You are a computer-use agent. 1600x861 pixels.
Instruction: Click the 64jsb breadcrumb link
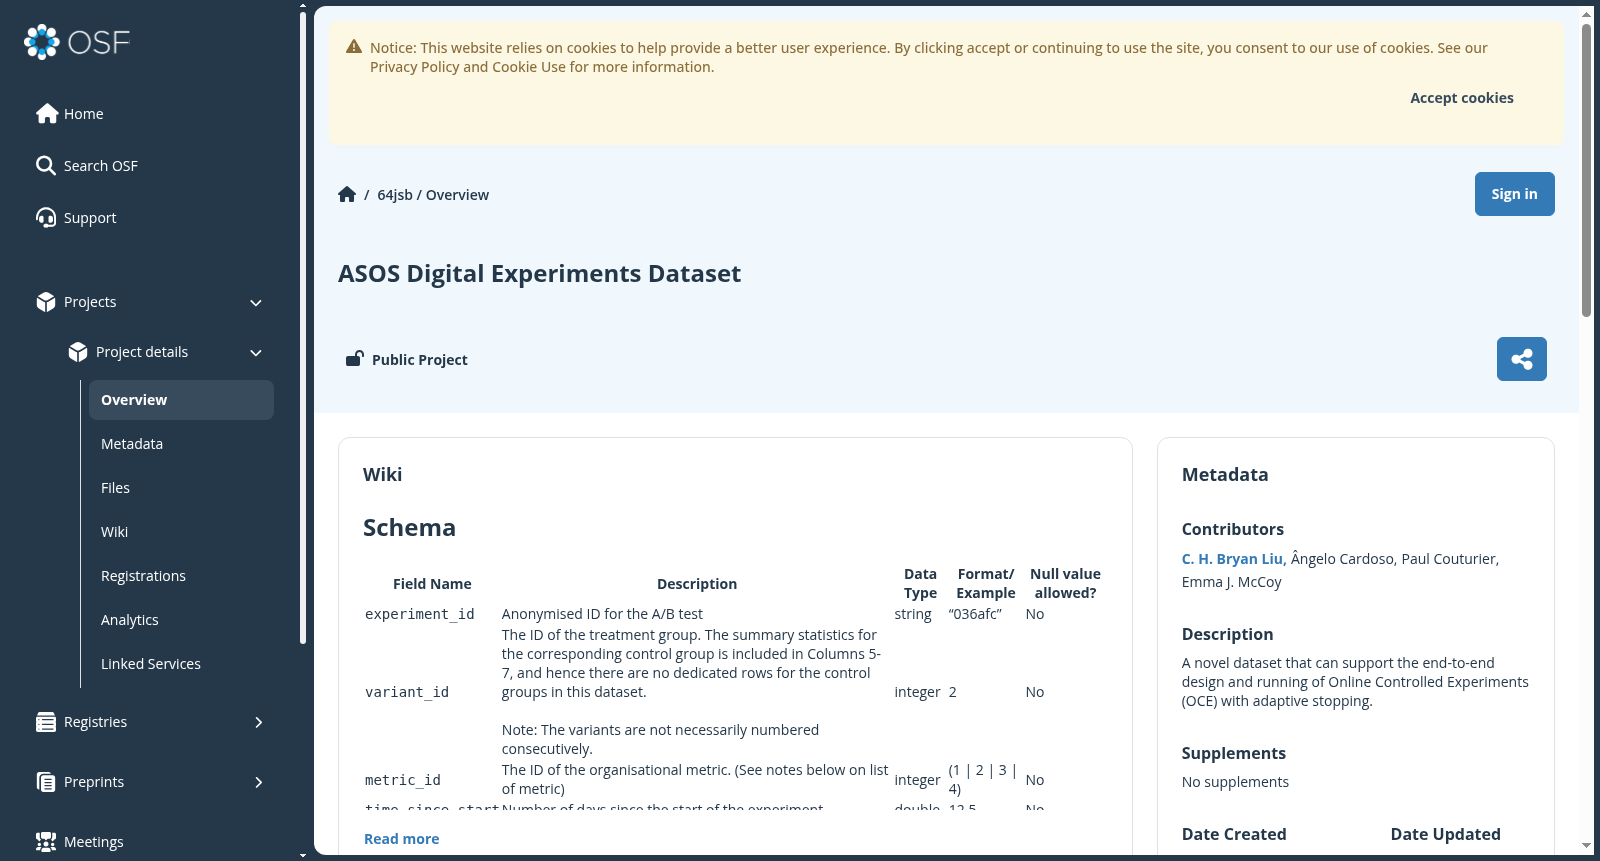(x=394, y=195)
